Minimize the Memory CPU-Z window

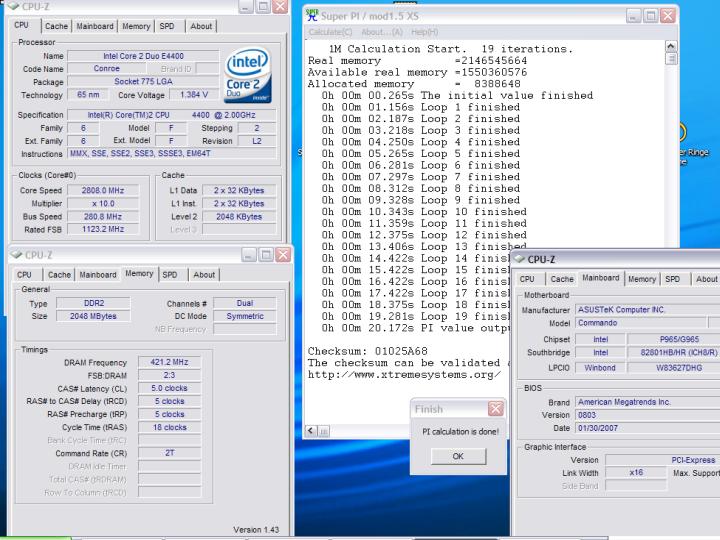point(248,255)
